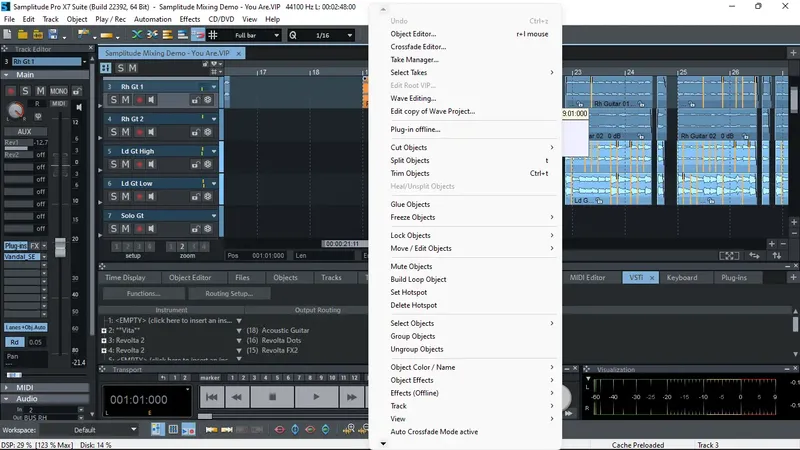Toggle the record arm button in the Track Editor
800x450 pixels.
[x=10, y=91]
